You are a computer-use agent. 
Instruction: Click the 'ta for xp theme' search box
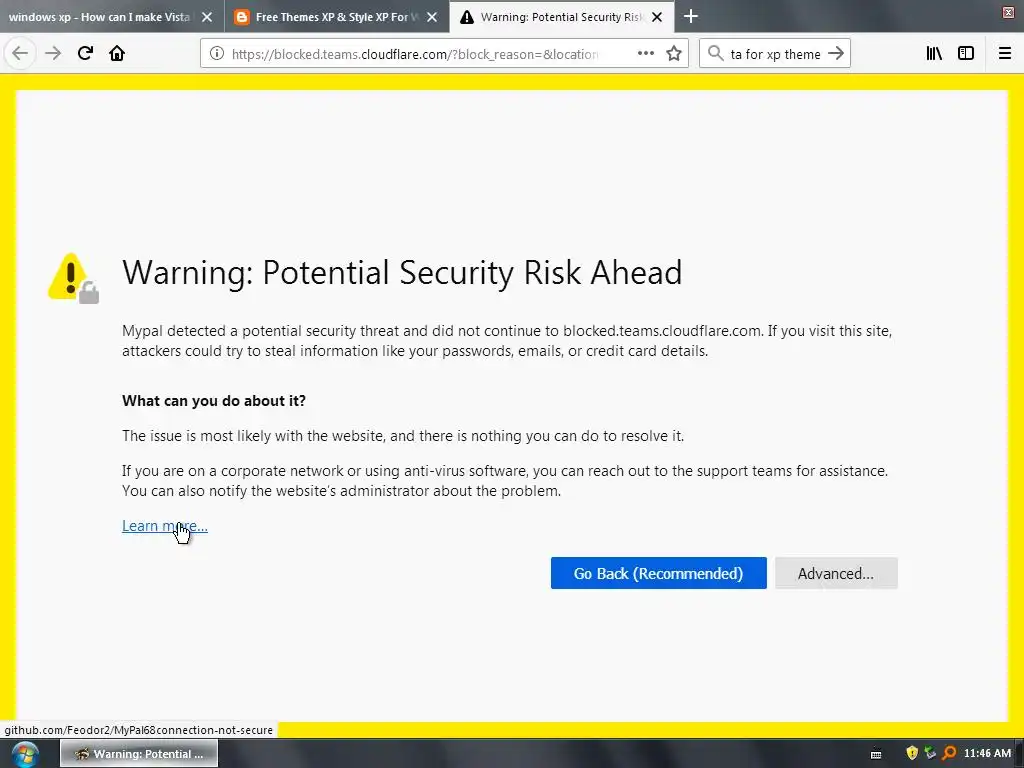pyautogui.click(x=775, y=54)
